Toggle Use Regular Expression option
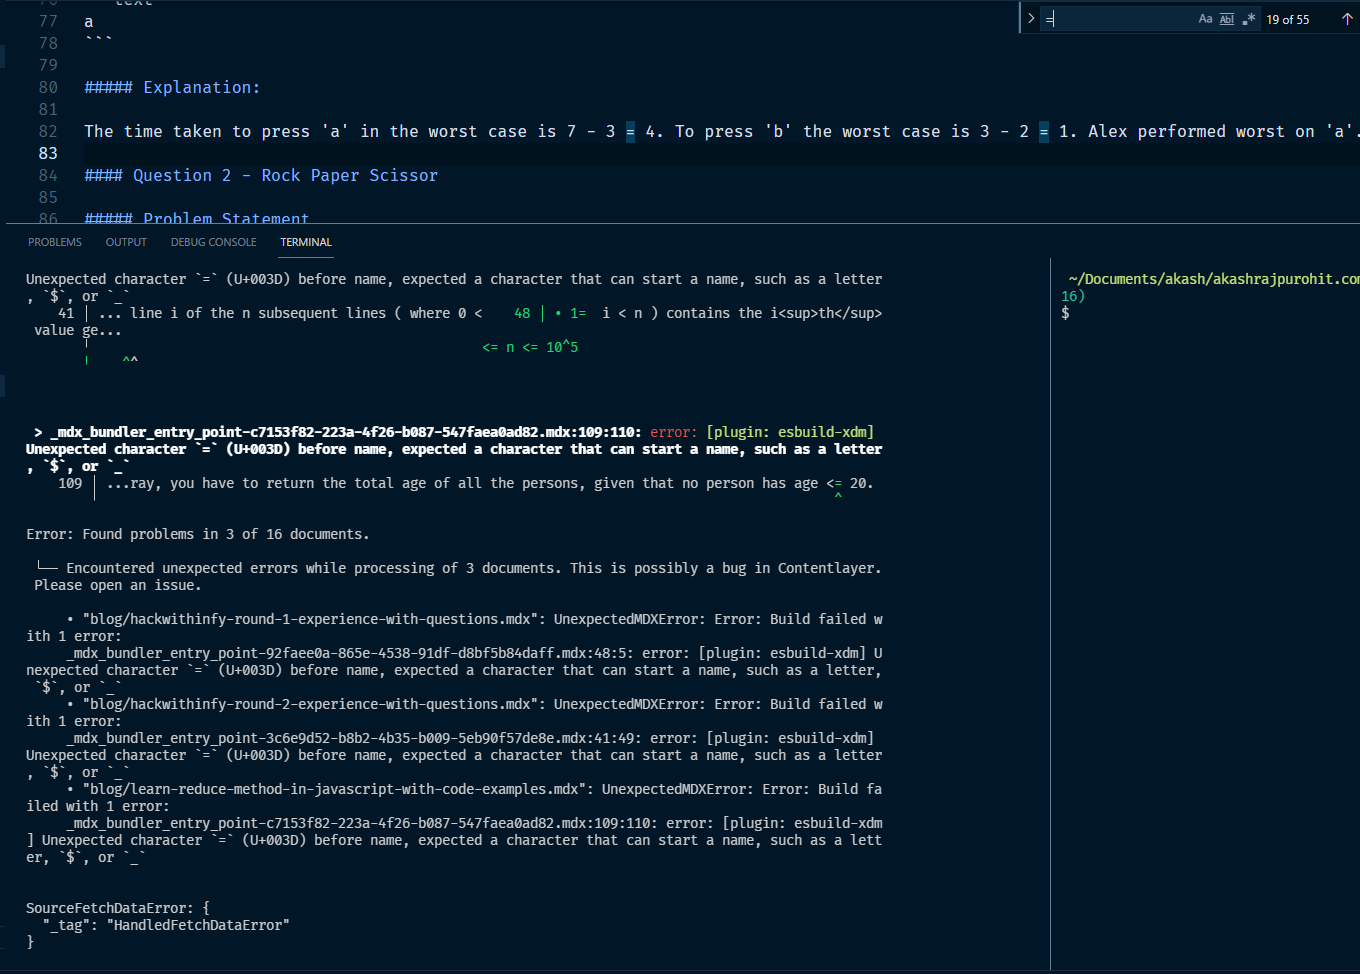This screenshot has height=974, width=1360. (1248, 19)
